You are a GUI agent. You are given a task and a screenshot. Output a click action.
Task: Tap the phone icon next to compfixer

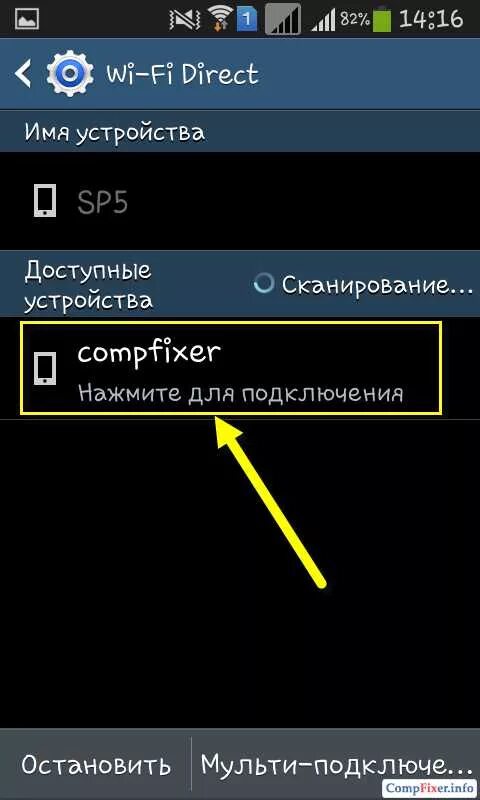coord(44,368)
